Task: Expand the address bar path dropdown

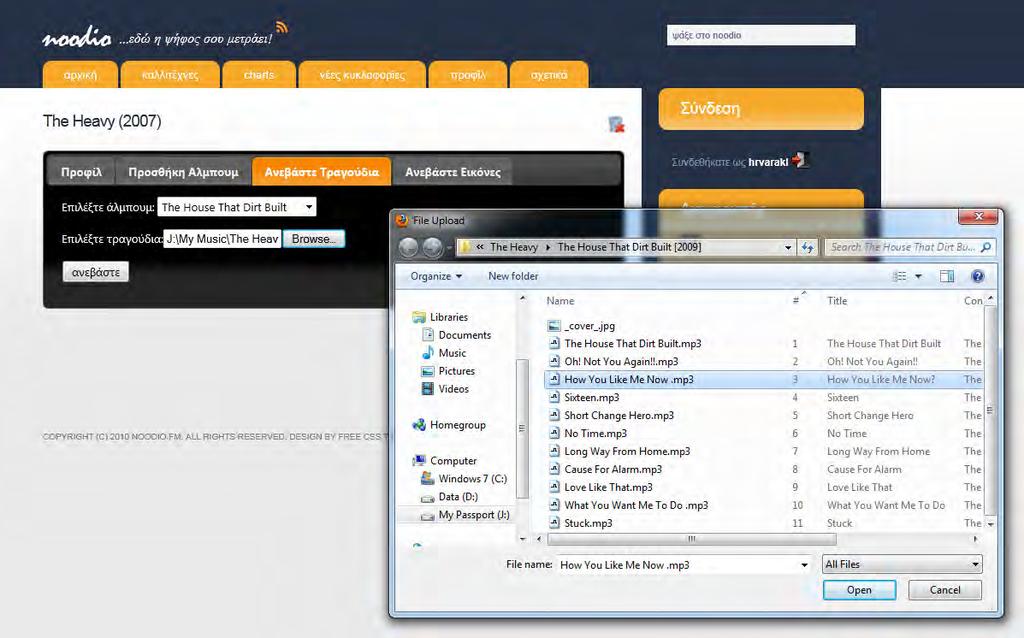Action: tap(788, 247)
